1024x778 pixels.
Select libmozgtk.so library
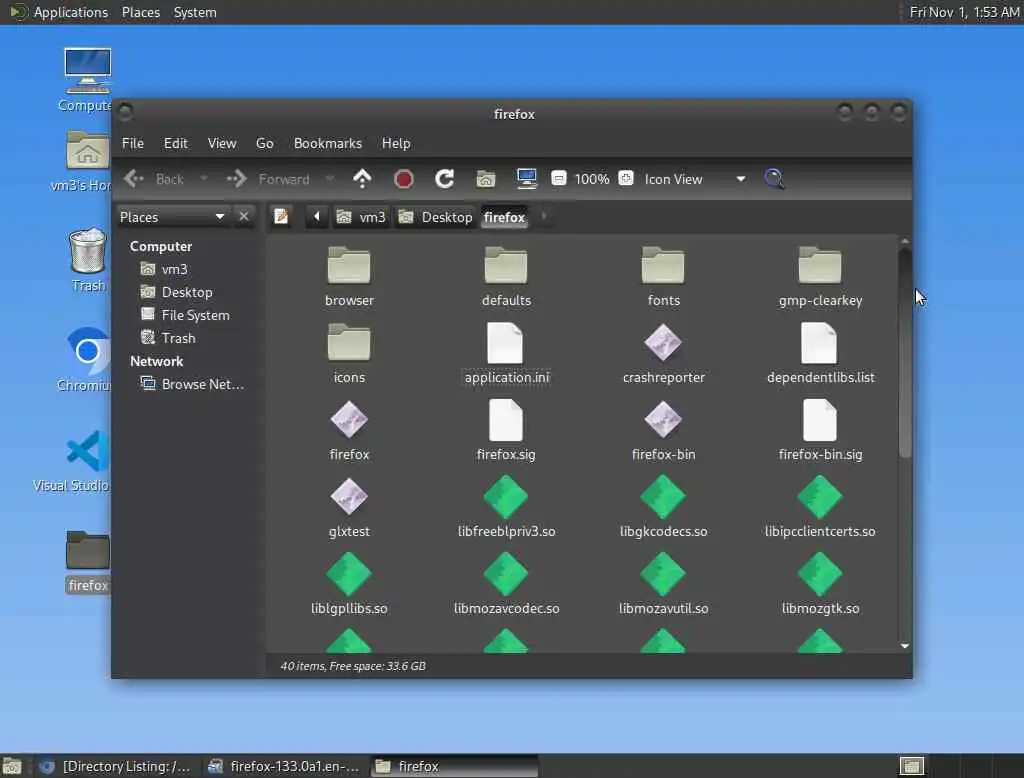pyautogui.click(x=820, y=585)
